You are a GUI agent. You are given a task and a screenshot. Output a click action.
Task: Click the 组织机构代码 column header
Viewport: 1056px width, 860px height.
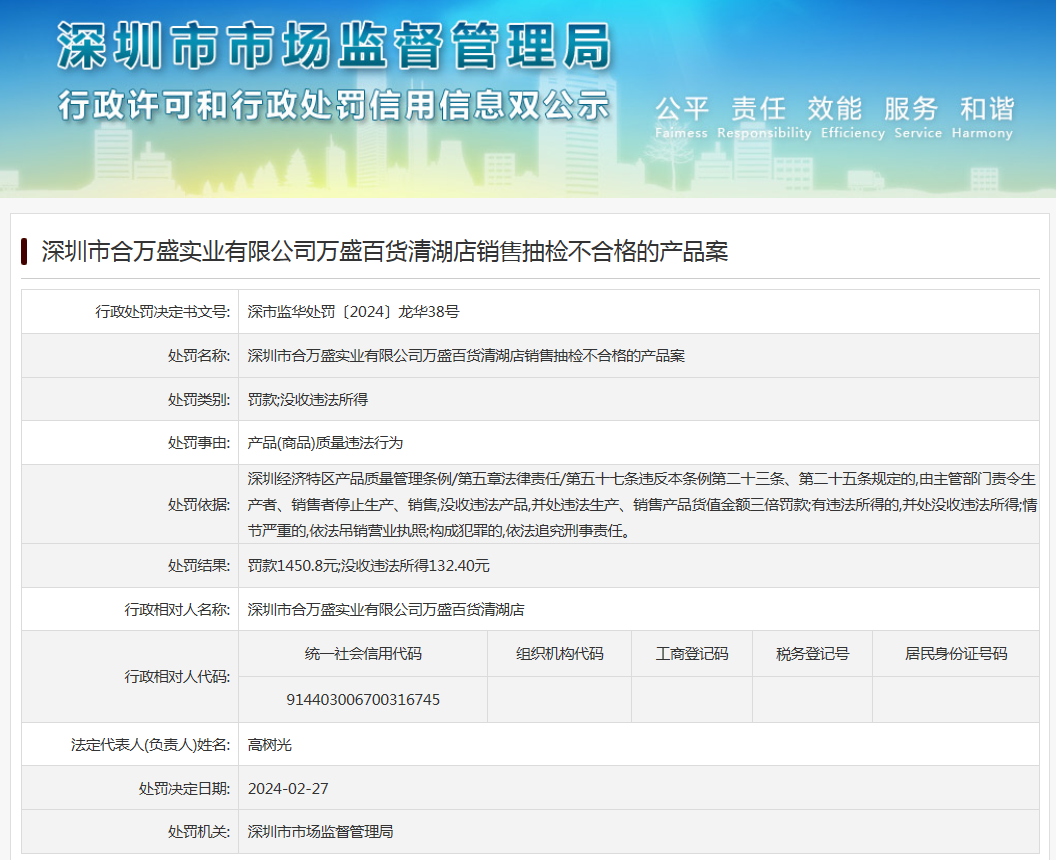[560, 653]
